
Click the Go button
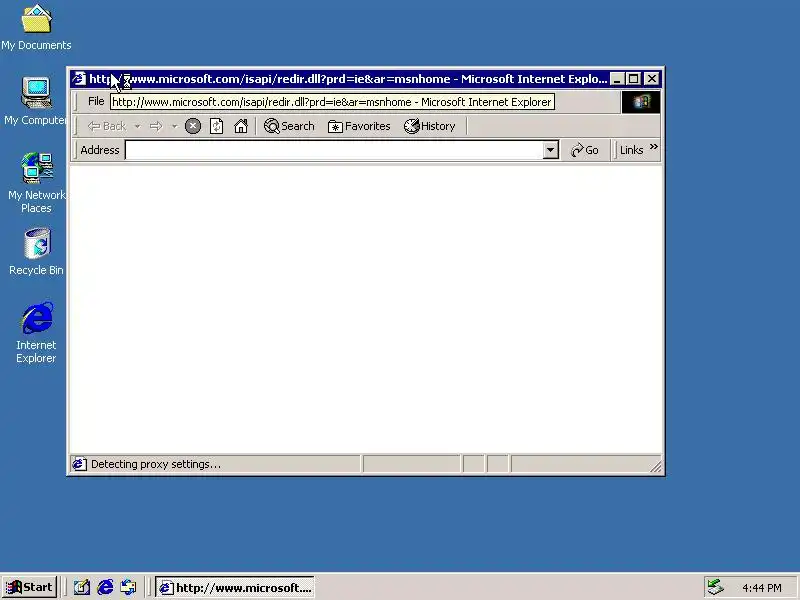click(585, 150)
